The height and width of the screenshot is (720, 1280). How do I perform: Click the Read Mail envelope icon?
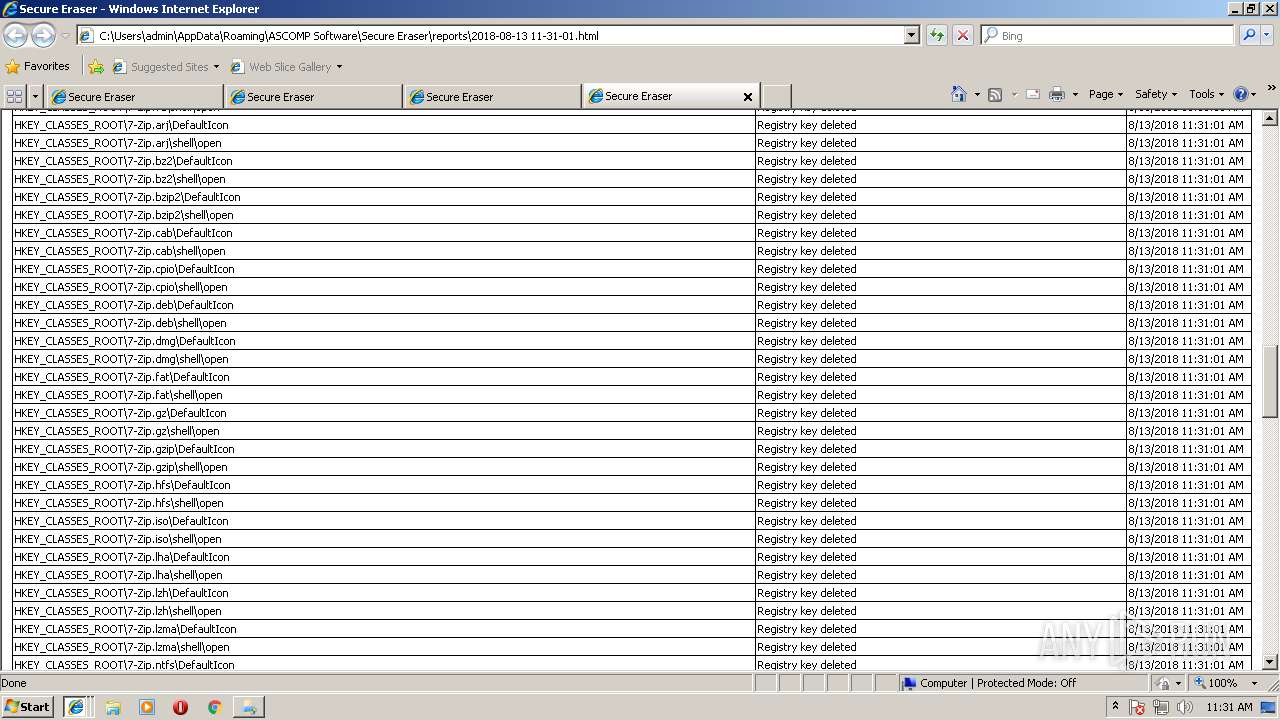point(1033,94)
